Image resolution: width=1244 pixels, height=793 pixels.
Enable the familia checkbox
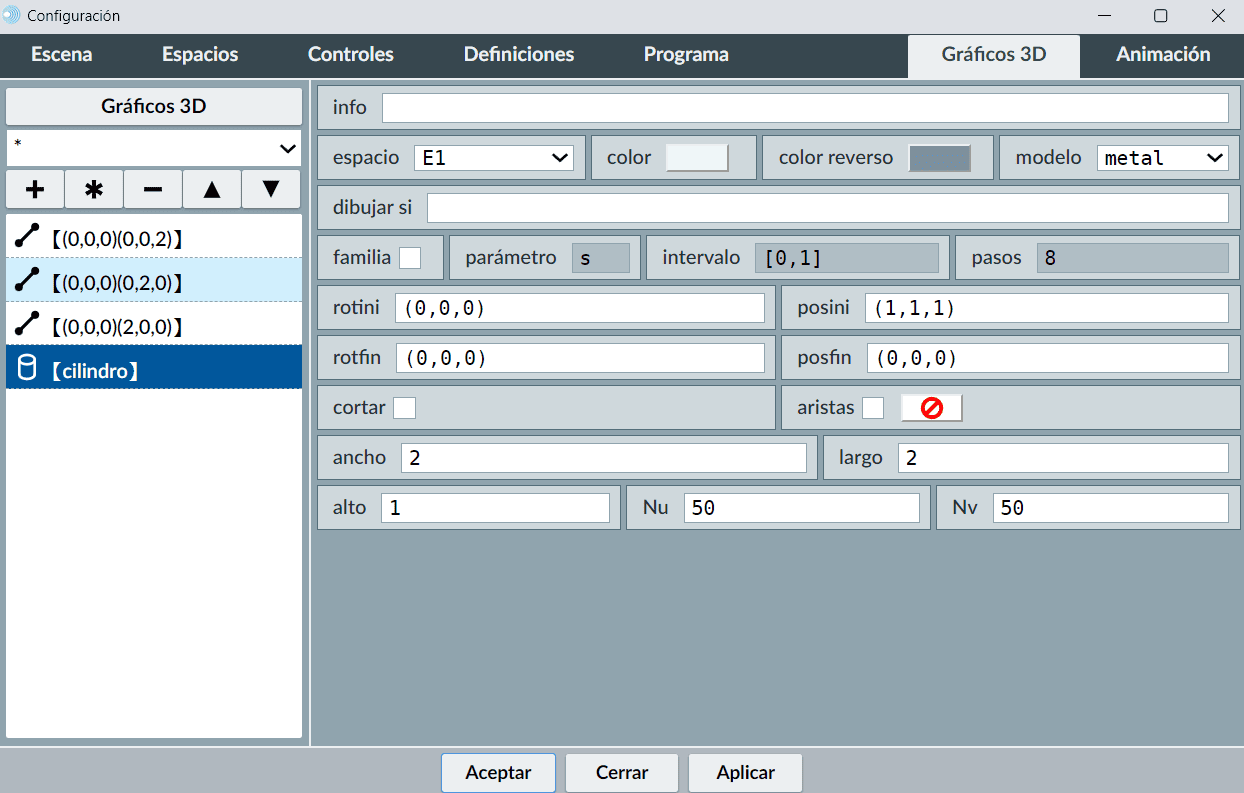410,258
